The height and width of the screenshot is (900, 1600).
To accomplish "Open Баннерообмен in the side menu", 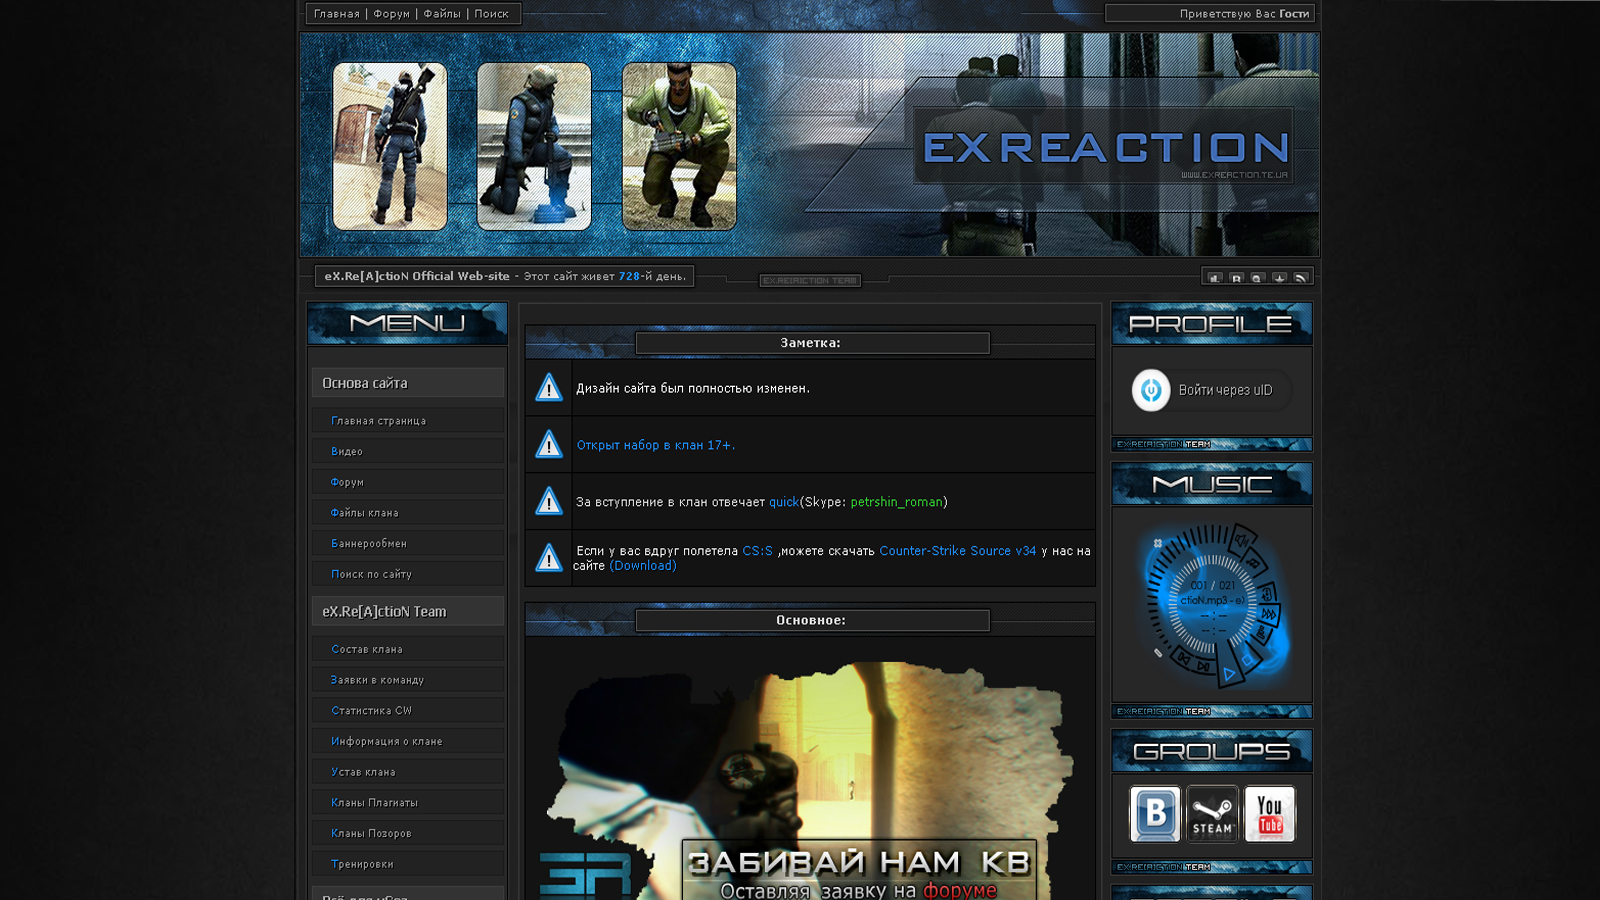I will [x=408, y=543].
